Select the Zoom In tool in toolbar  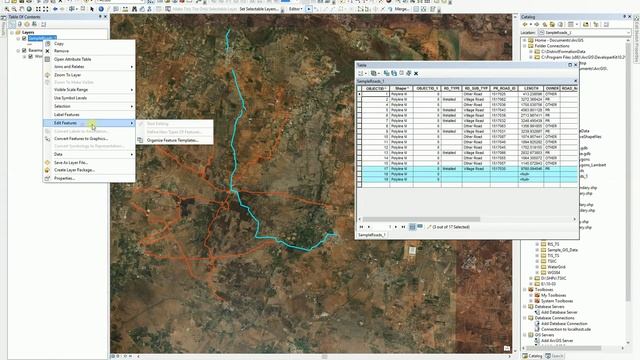point(7,9)
